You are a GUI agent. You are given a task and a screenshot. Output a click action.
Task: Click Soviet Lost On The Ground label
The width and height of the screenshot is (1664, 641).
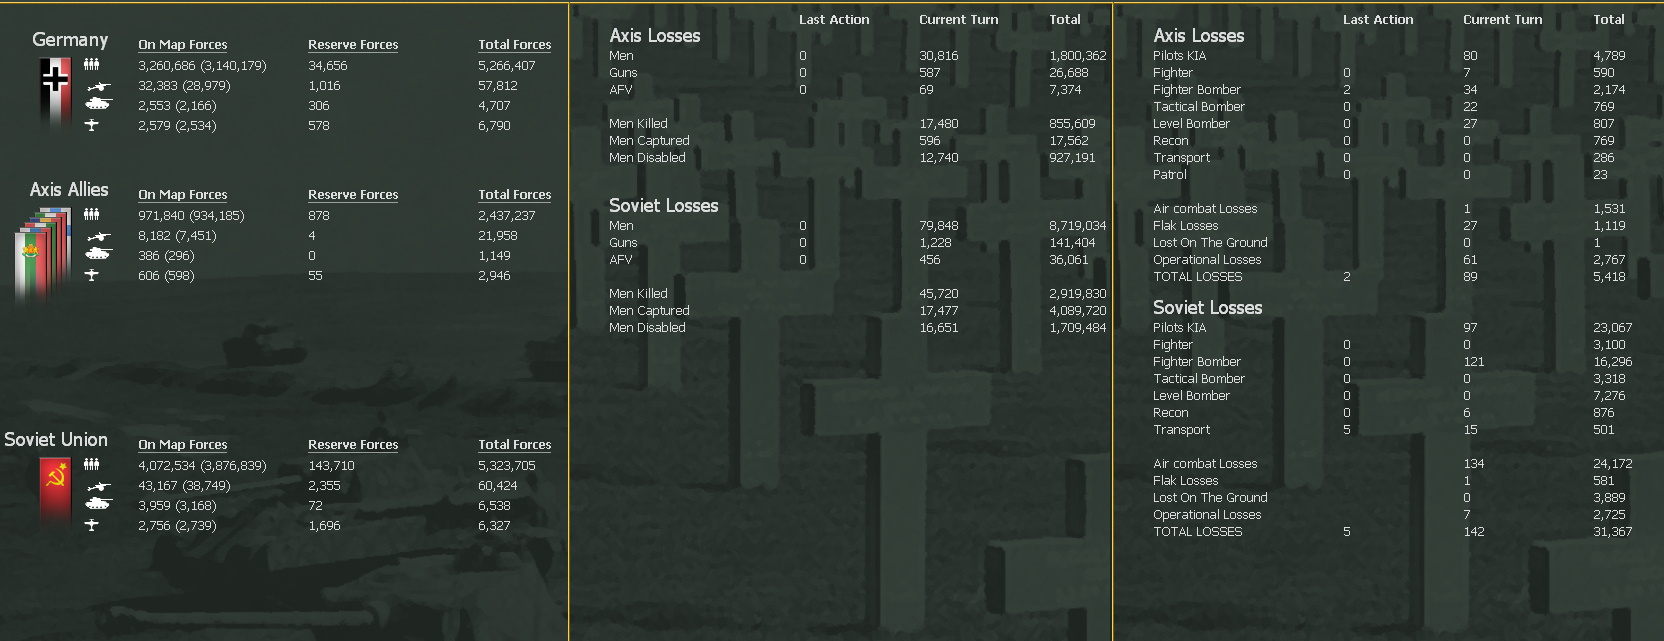(x=1210, y=498)
